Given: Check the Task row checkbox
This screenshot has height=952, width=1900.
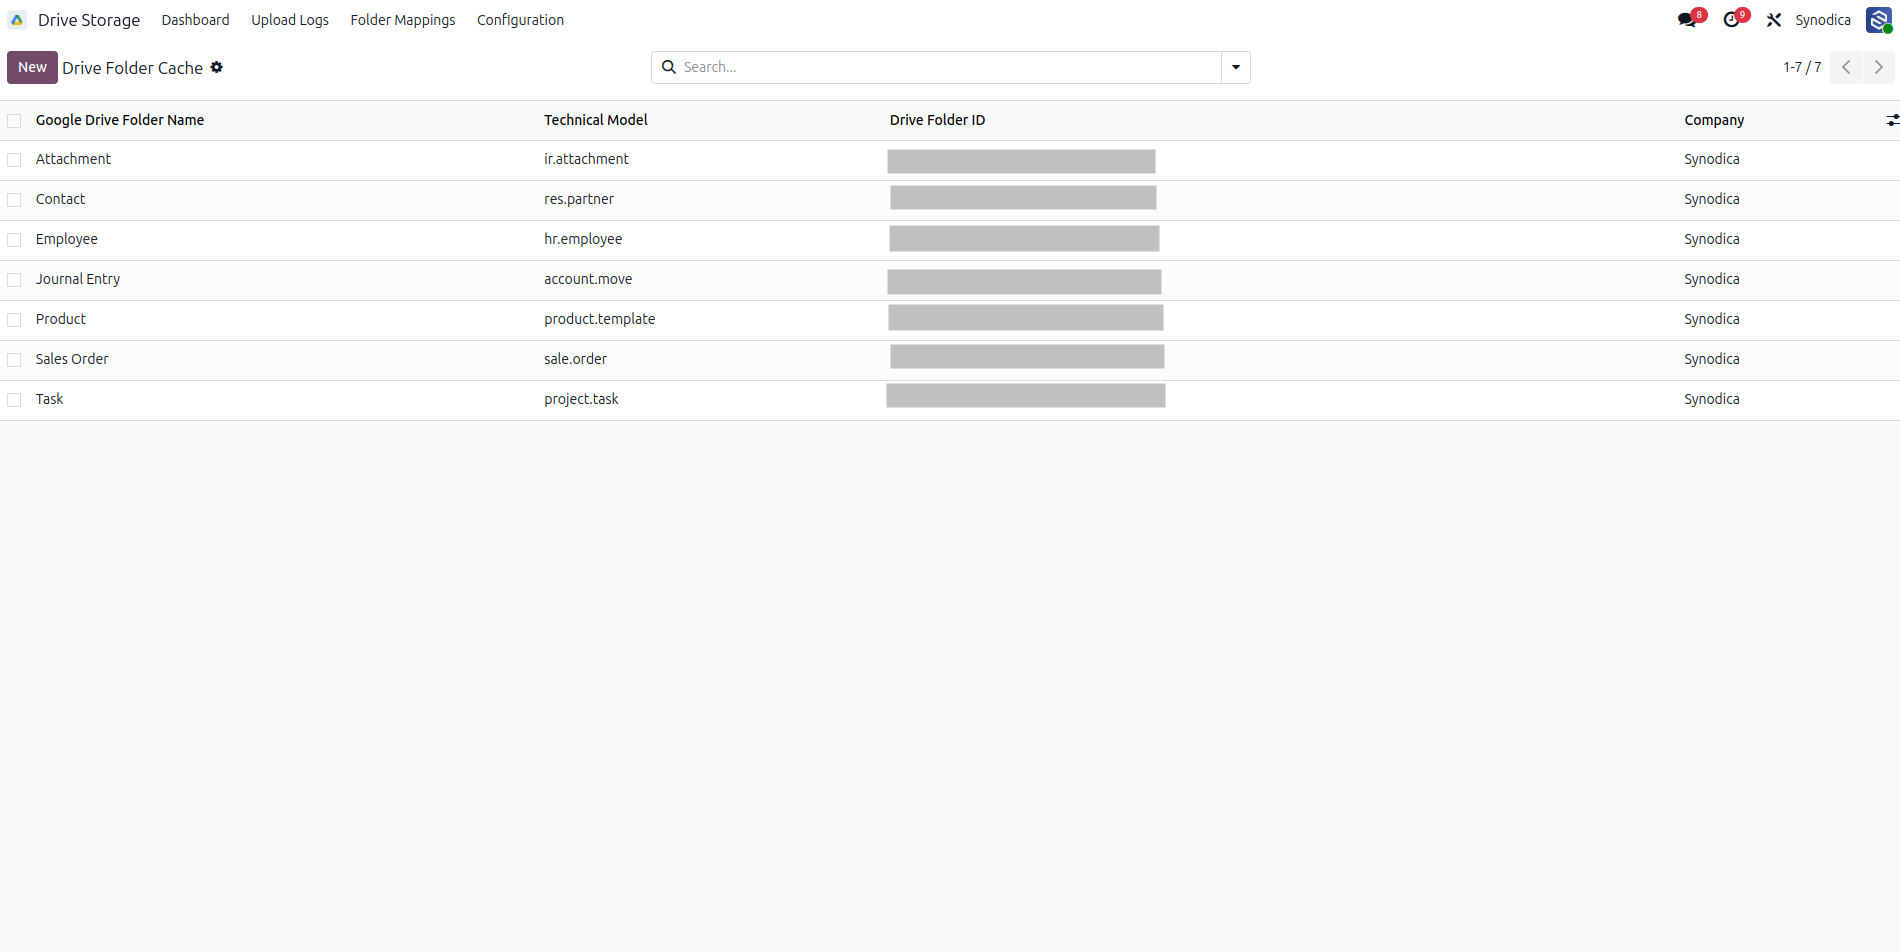Looking at the screenshot, I should (14, 400).
